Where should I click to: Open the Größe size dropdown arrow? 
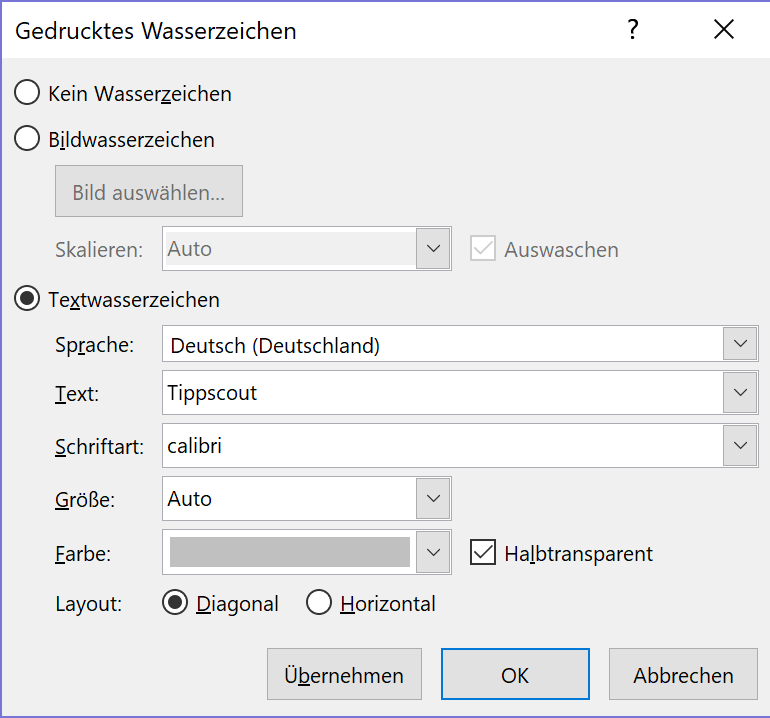(433, 498)
